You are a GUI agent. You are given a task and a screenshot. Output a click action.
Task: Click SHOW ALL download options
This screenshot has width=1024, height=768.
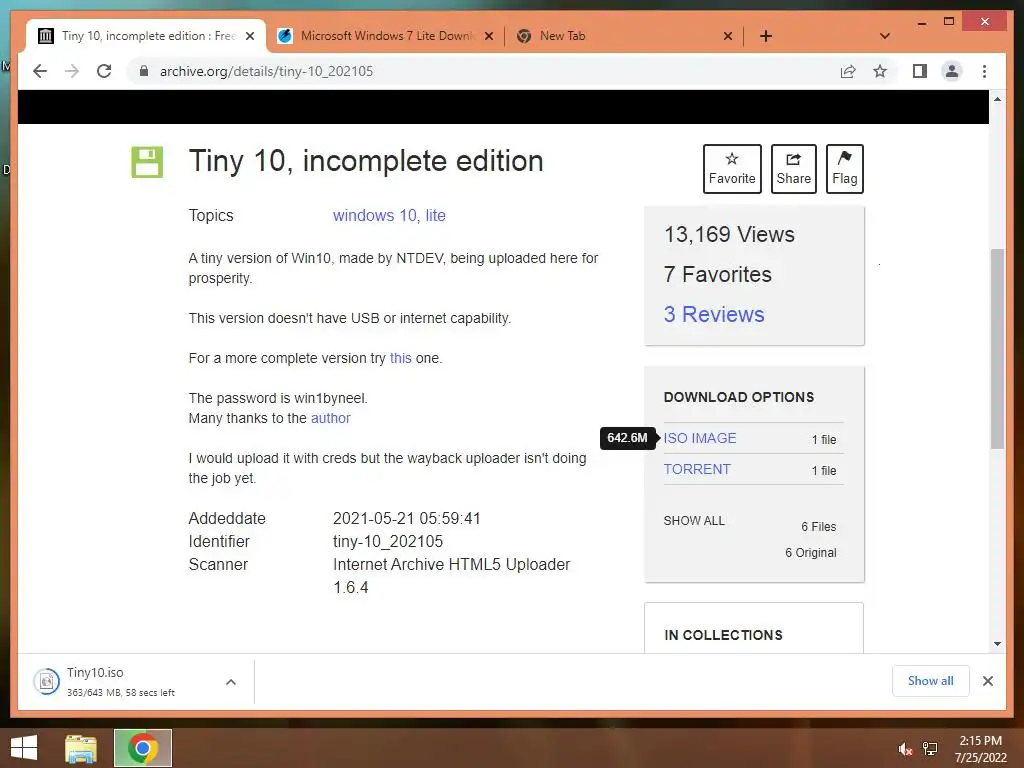pyautogui.click(x=694, y=520)
